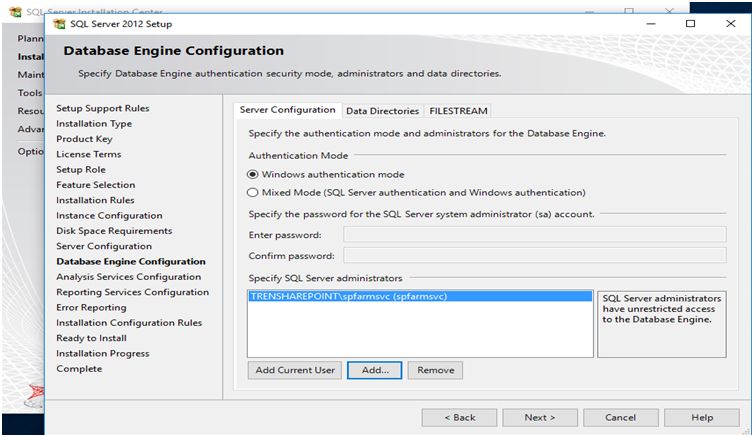The width and height of the screenshot is (754, 437).
Task: Close the SQL Server 2012 Setup window
Action: tap(730, 23)
